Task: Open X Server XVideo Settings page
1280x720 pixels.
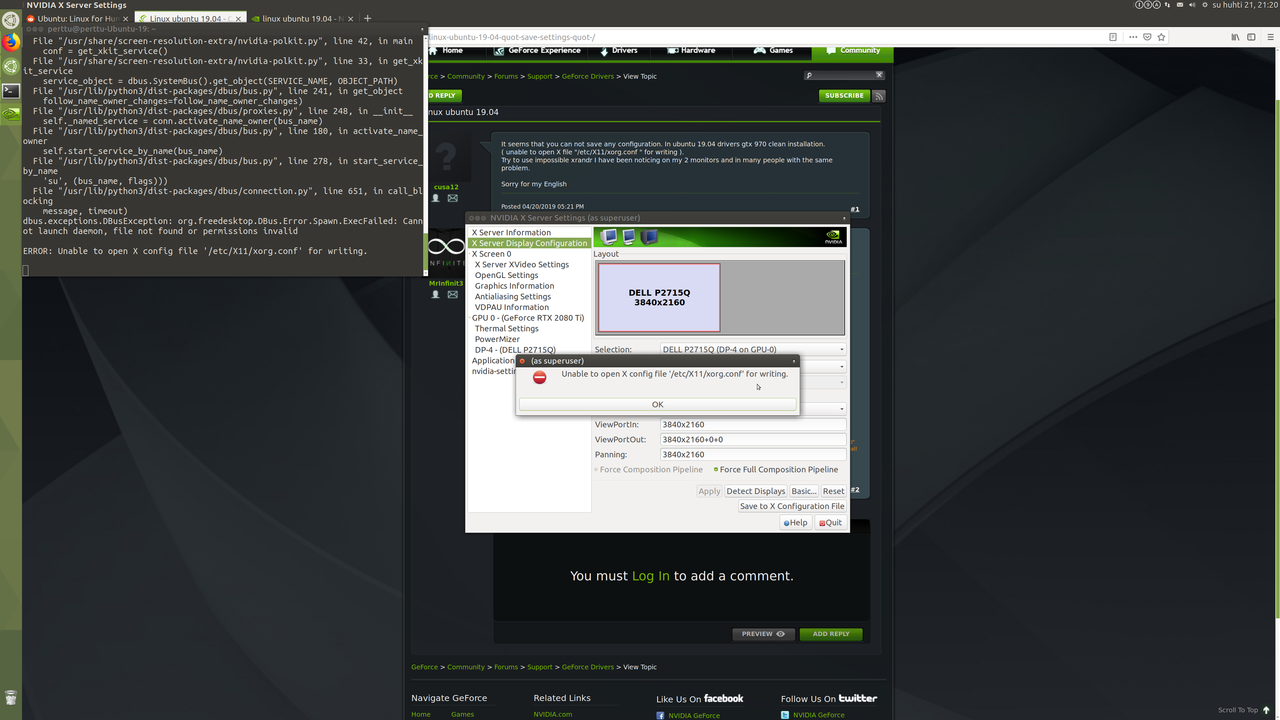Action: pyautogui.click(x=522, y=265)
